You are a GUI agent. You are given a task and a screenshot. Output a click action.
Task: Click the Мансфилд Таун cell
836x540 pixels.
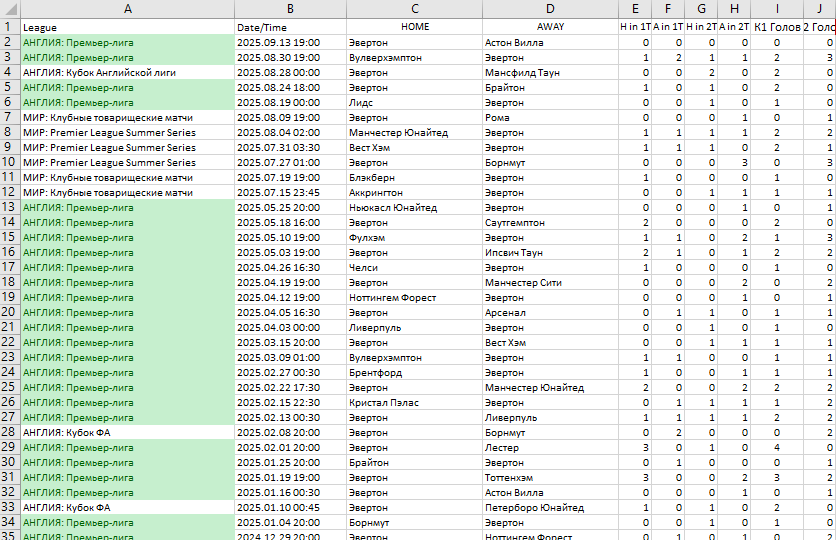coord(549,72)
